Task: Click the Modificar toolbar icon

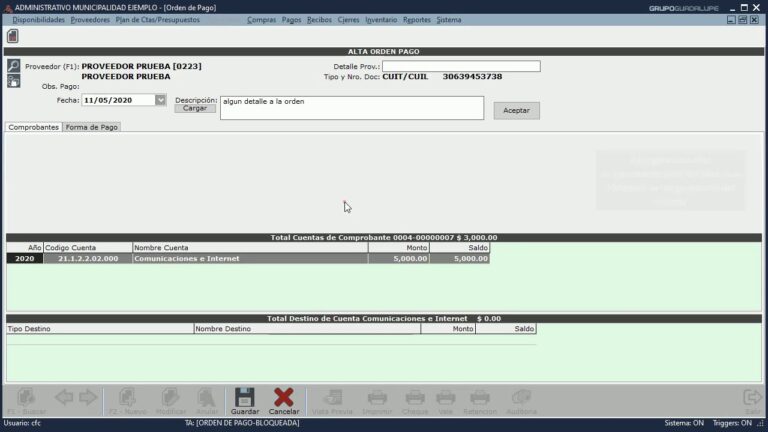Action: pos(170,397)
